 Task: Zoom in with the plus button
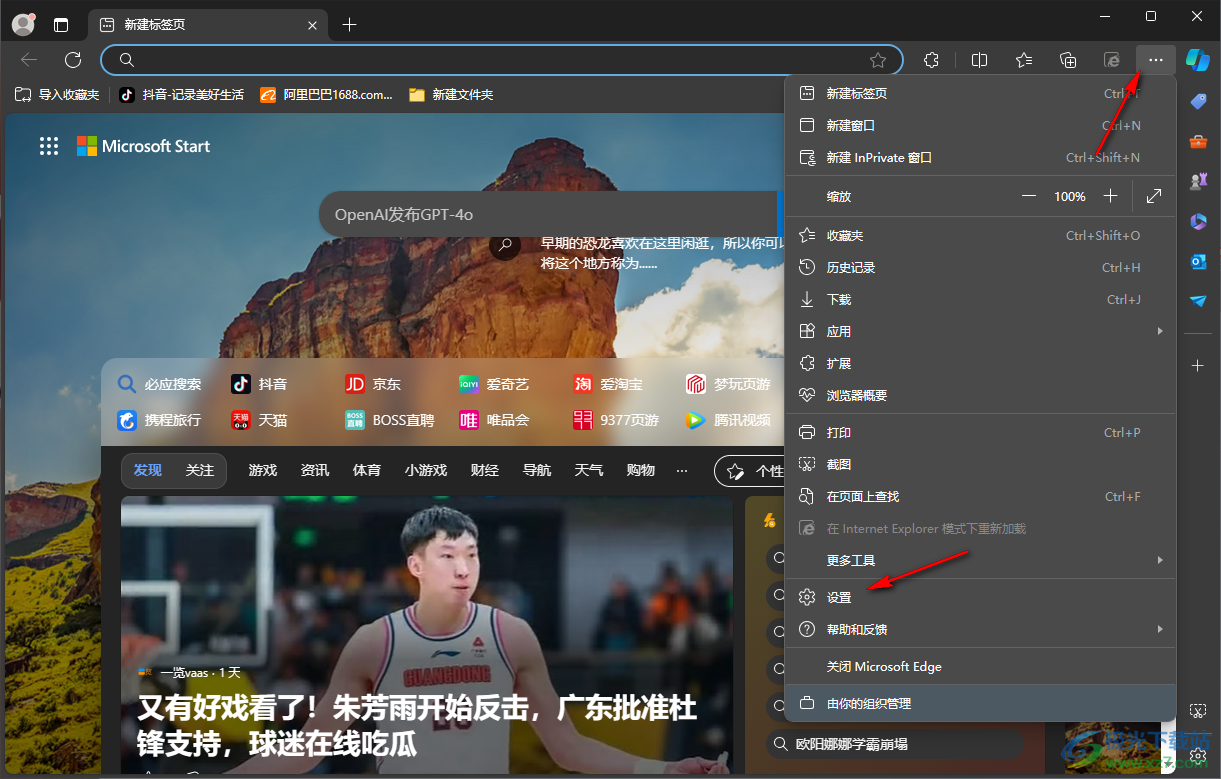[x=1110, y=196]
